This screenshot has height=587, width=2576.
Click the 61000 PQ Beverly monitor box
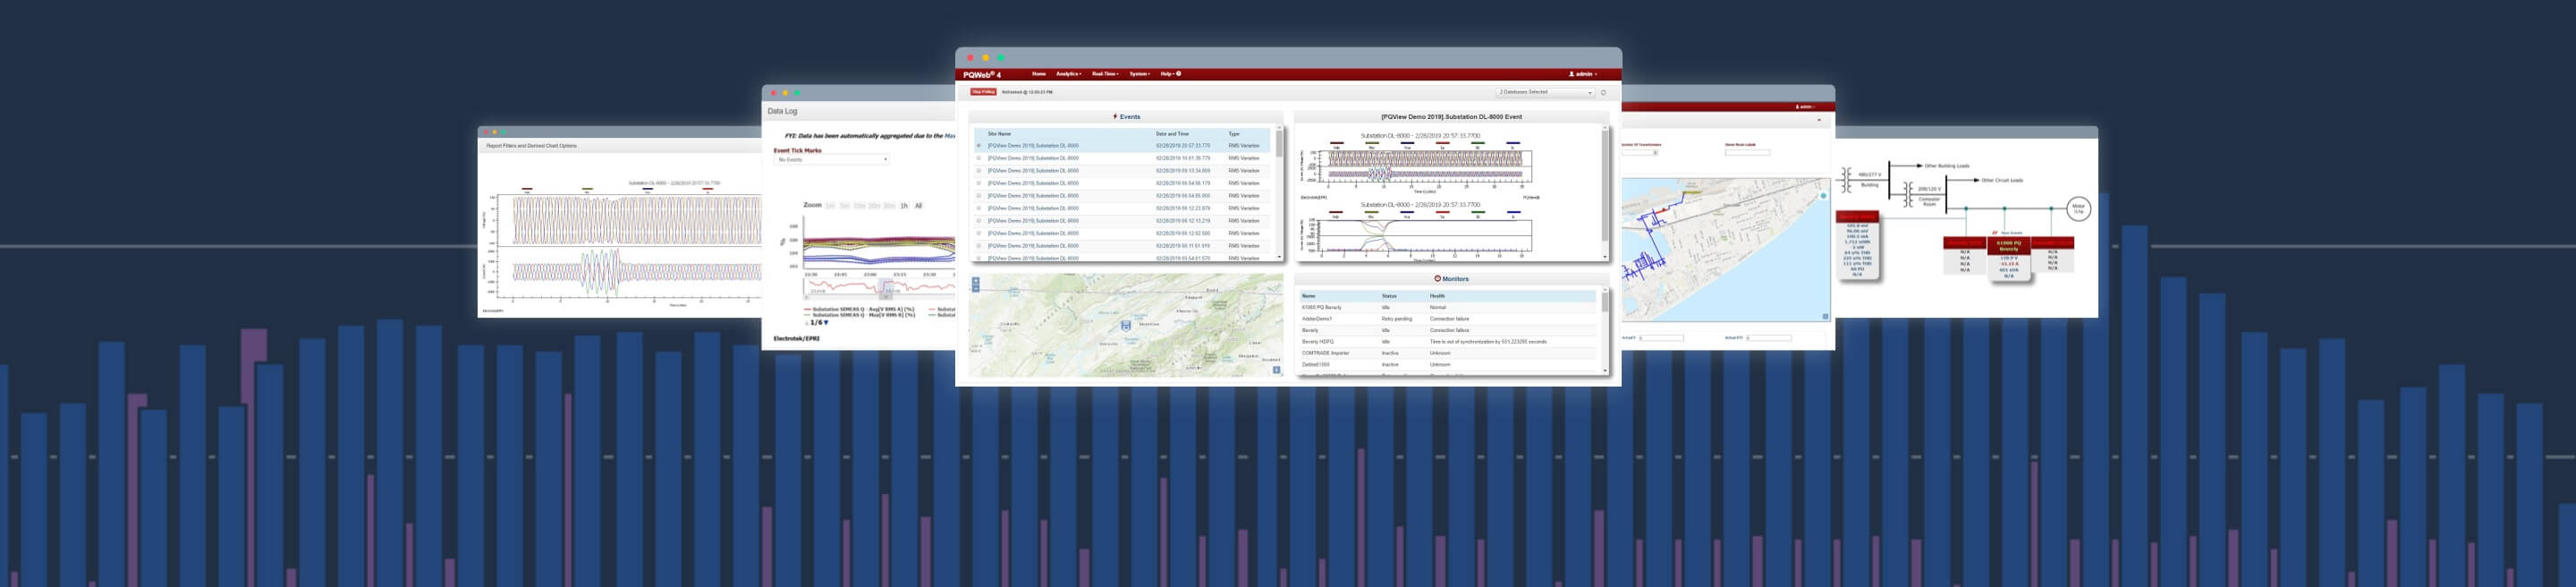2008,259
